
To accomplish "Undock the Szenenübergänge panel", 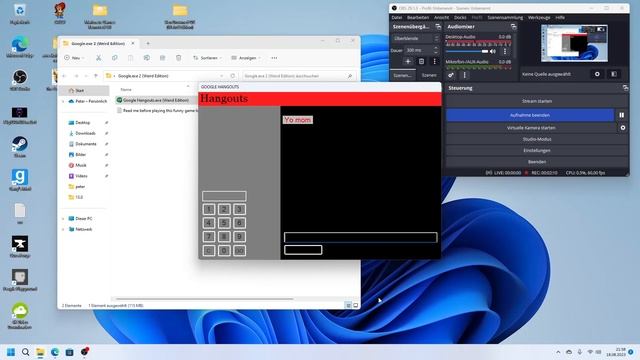I will point(438,27).
